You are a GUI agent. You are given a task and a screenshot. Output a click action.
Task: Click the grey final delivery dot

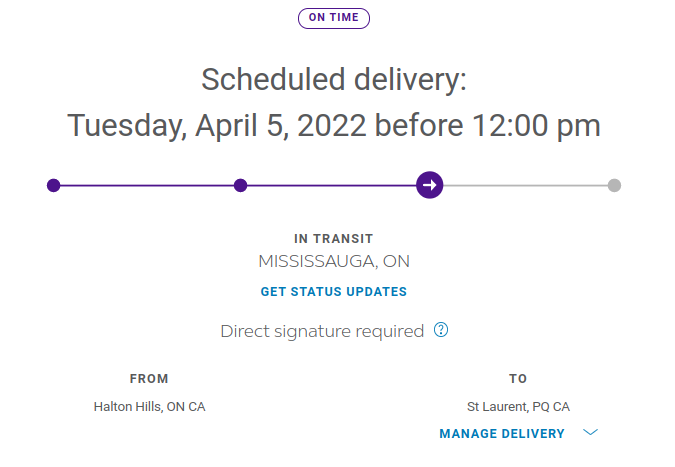point(614,185)
